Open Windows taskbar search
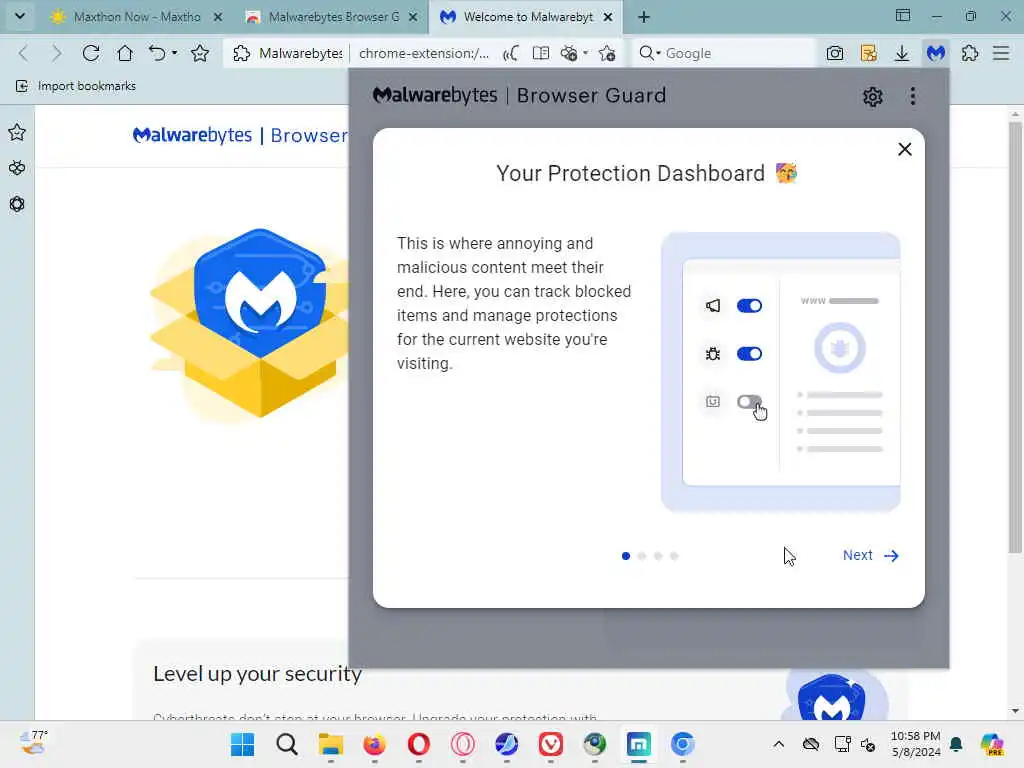This screenshot has width=1024, height=768. pos(287,744)
